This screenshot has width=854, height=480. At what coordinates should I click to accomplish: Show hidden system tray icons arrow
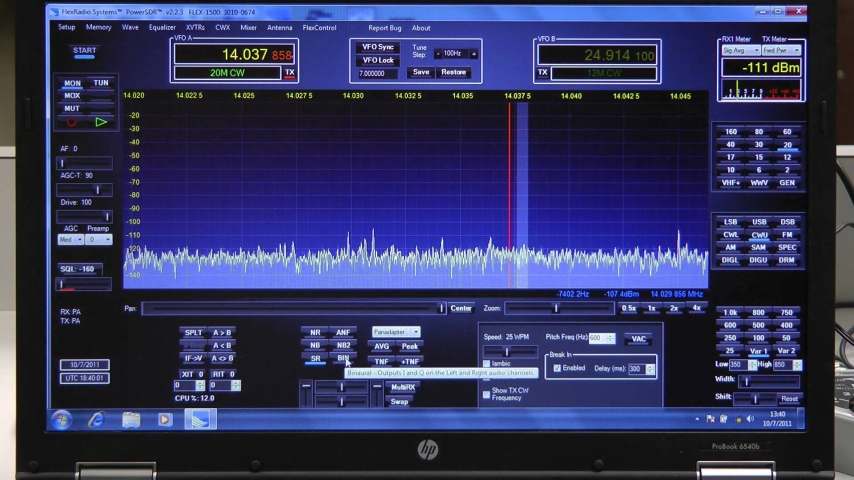(697, 419)
